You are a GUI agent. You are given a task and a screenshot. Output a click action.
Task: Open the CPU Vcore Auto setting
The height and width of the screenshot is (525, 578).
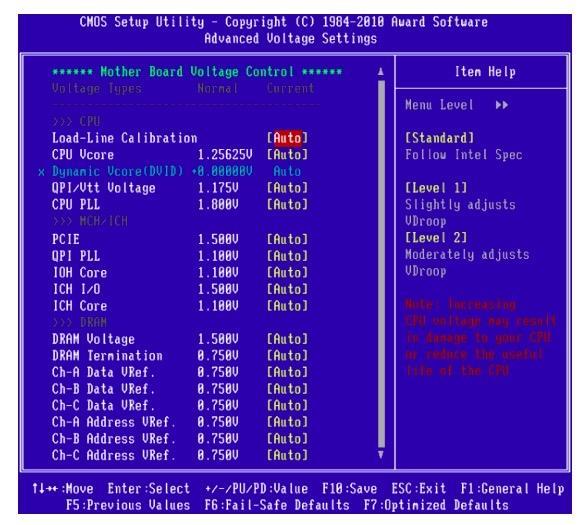point(287,154)
